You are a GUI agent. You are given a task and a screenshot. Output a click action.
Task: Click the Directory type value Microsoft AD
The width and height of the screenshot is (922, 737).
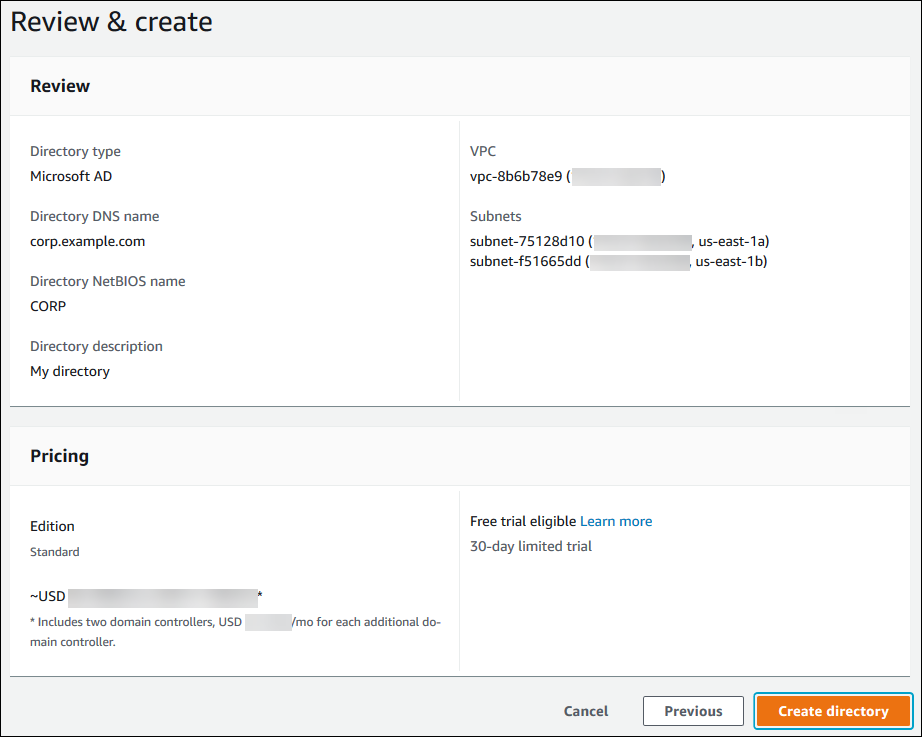[x=71, y=176]
